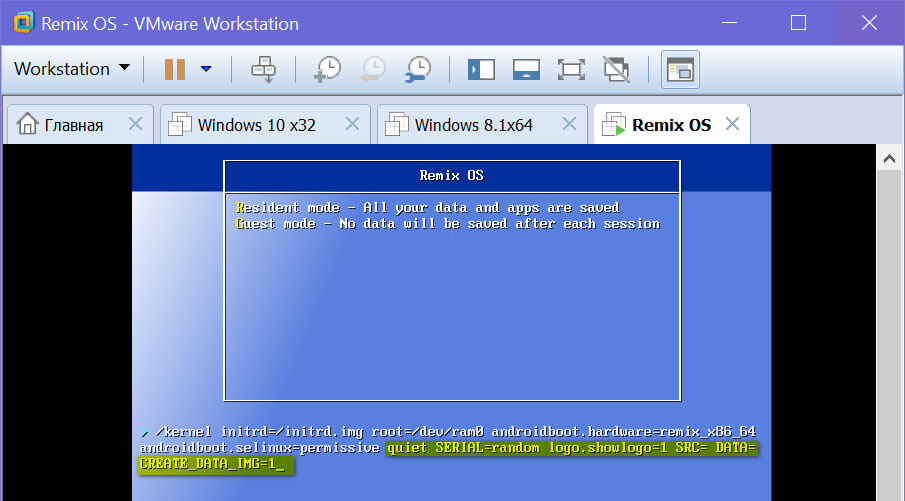Pause the virtual machine
This screenshot has height=501, width=905.
pyautogui.click(x=175, y=69)
